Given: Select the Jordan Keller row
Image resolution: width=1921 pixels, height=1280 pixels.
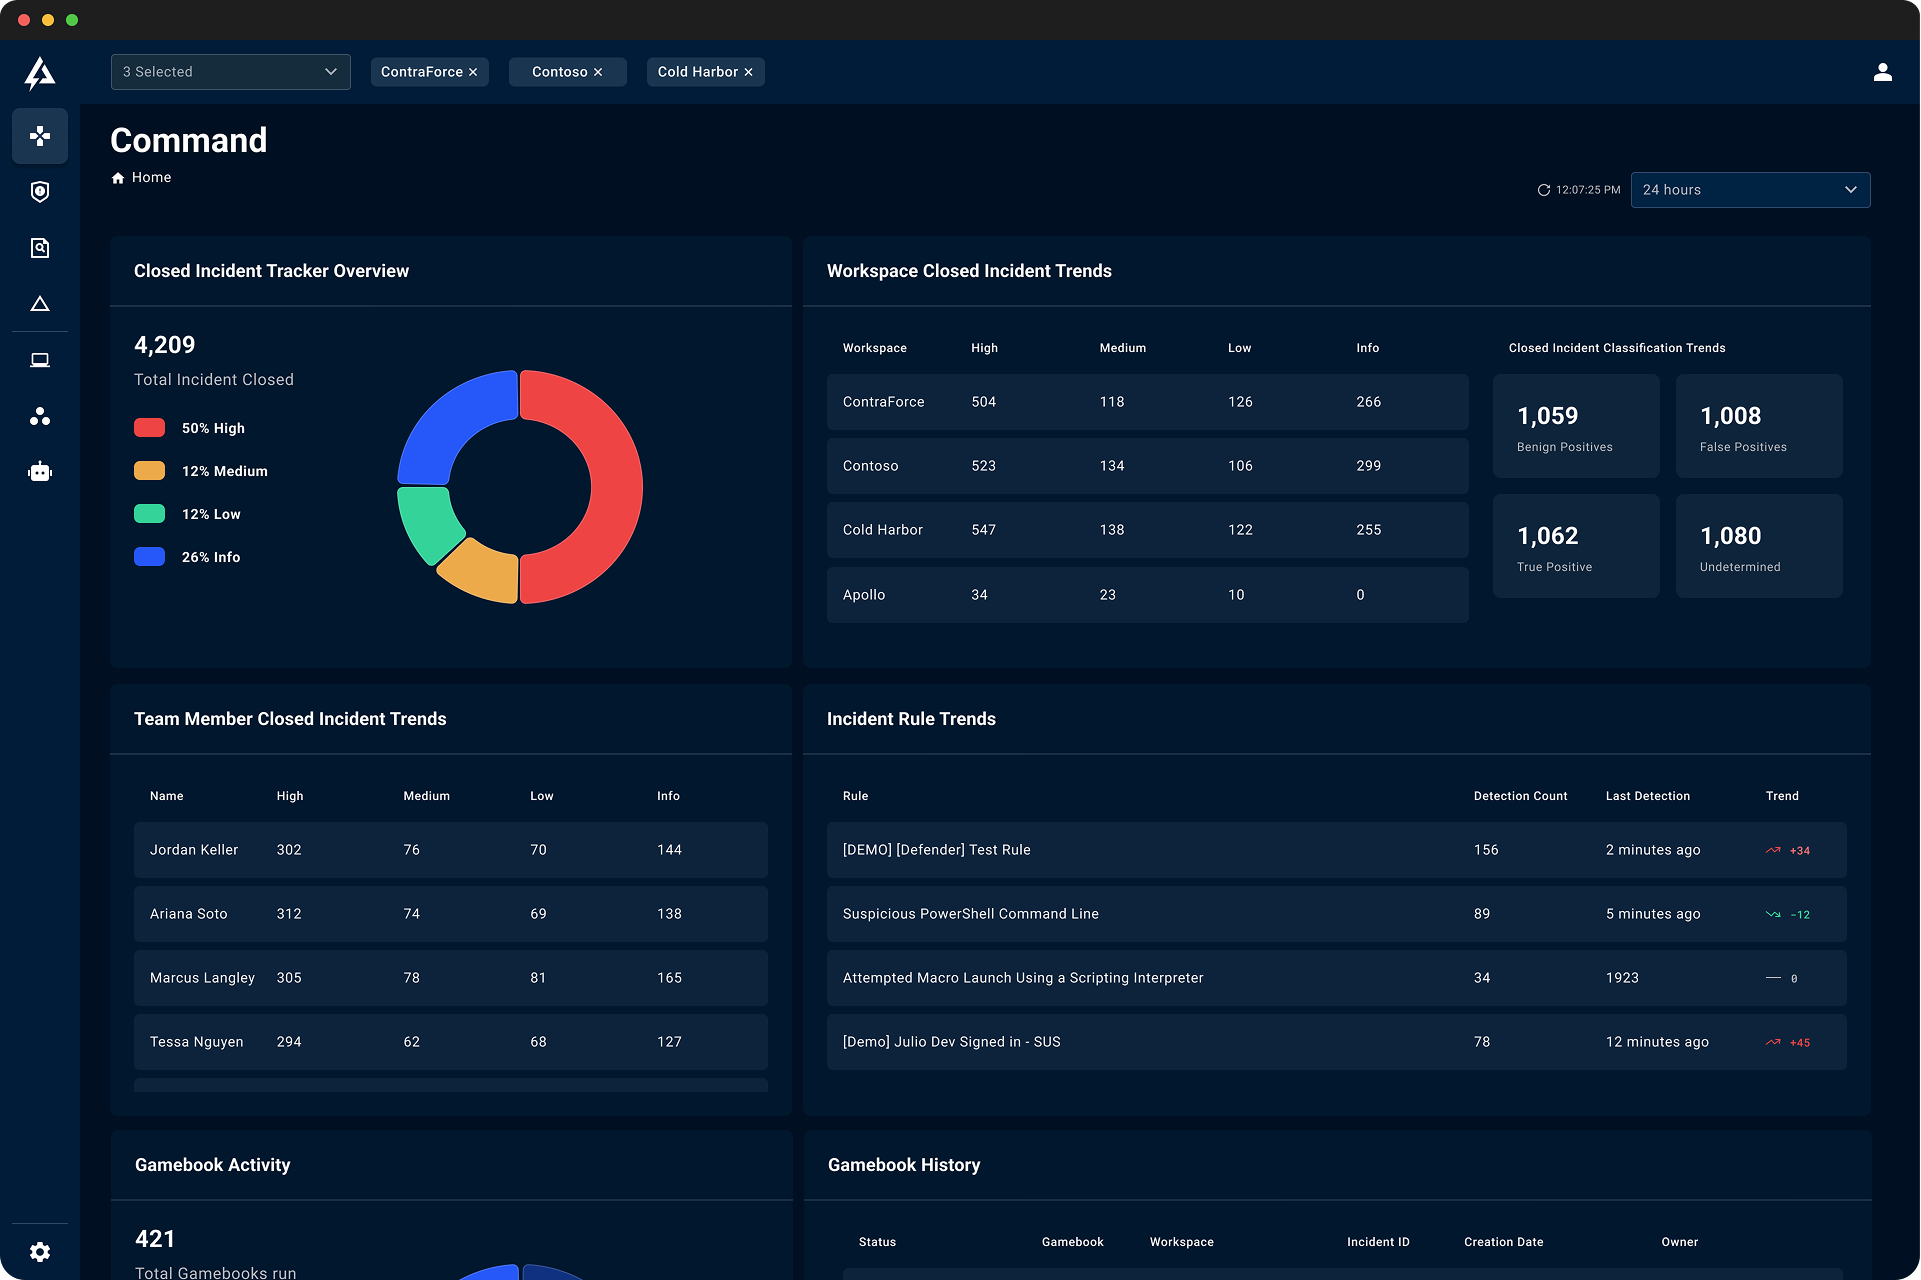Looking at the screenshot, I should click(450, 850).
